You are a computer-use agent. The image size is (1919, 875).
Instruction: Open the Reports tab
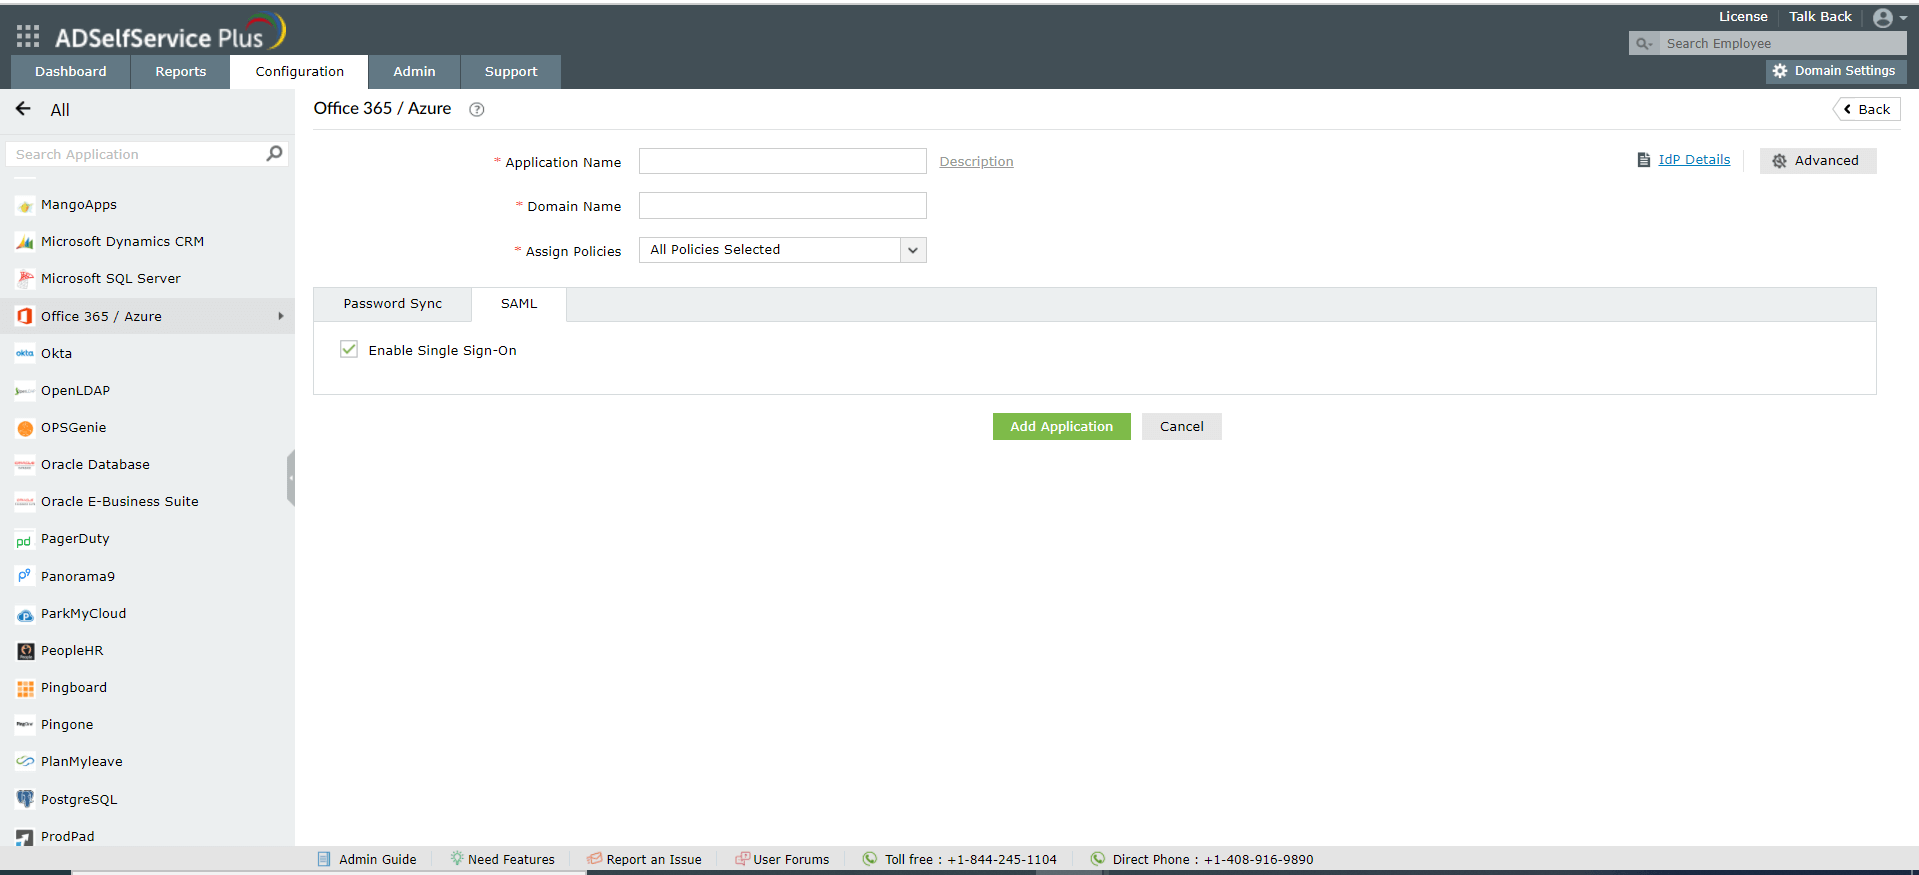(181, 72)
